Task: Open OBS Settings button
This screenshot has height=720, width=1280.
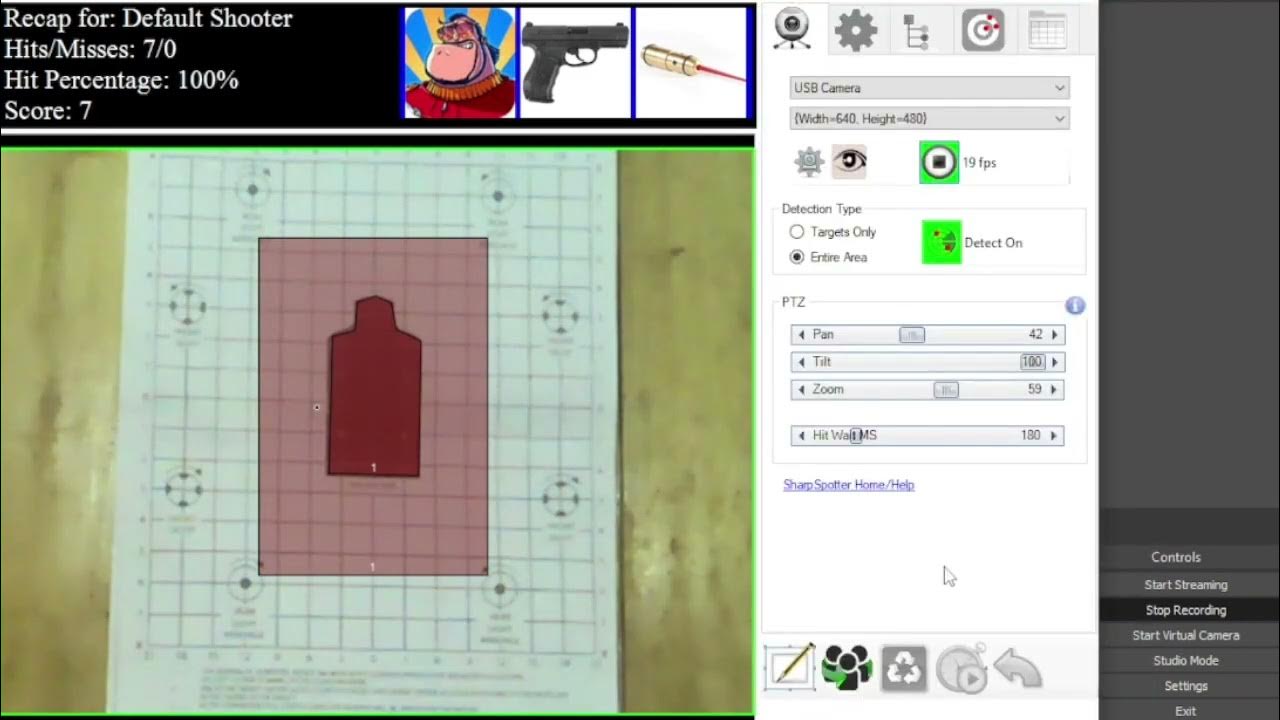Action: click(x=1186, y=686)
